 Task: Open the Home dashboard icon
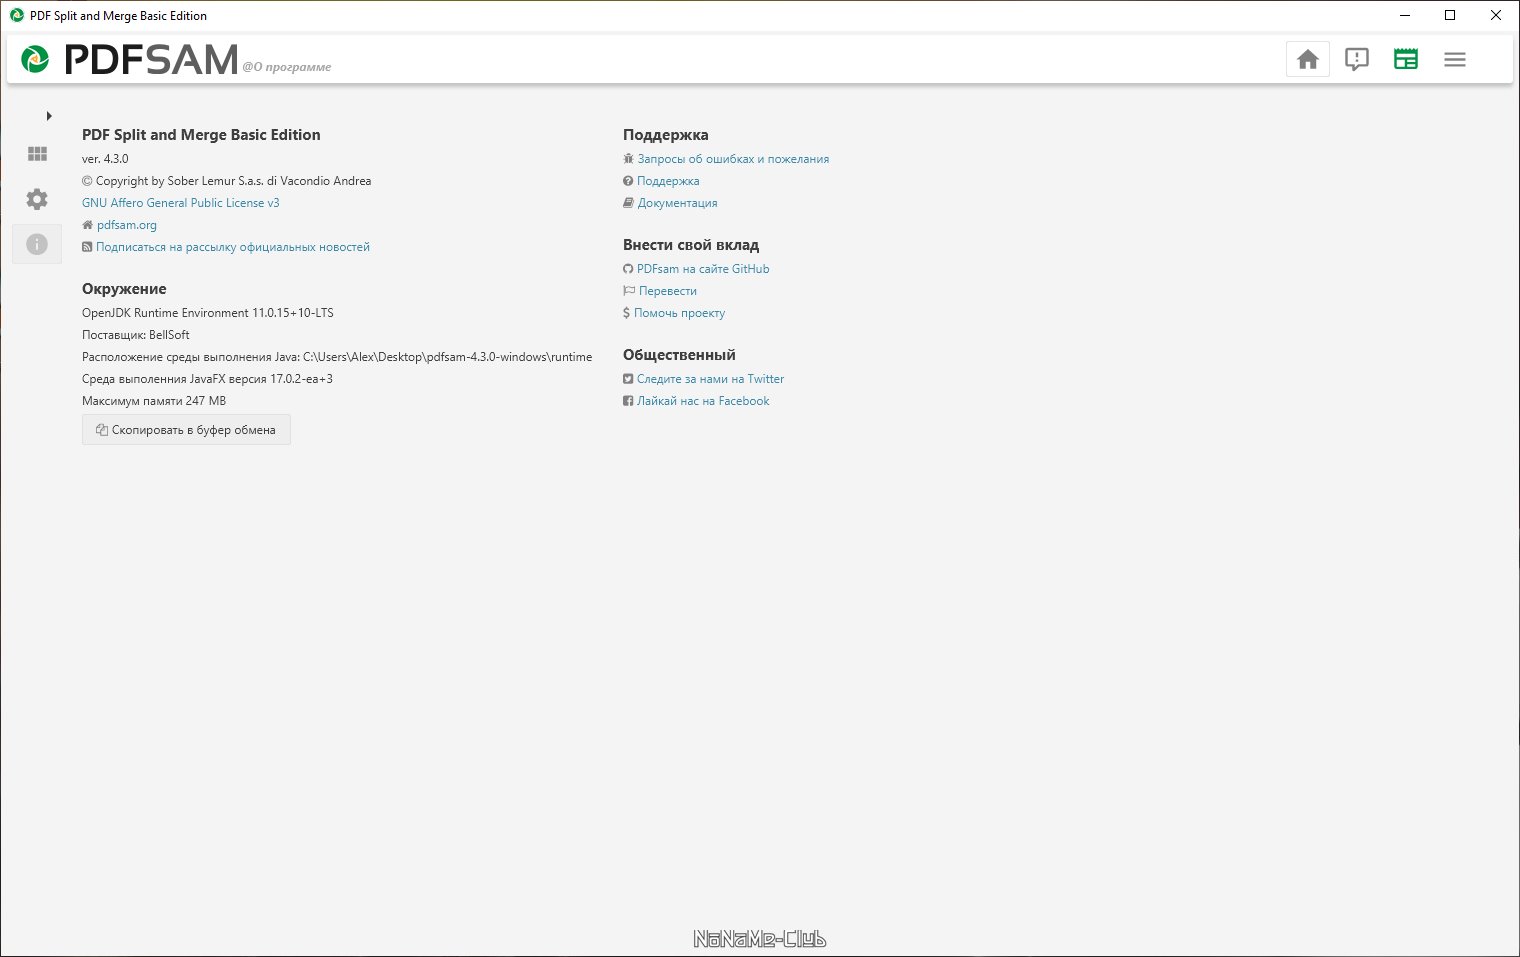(x=1308, y=60)
